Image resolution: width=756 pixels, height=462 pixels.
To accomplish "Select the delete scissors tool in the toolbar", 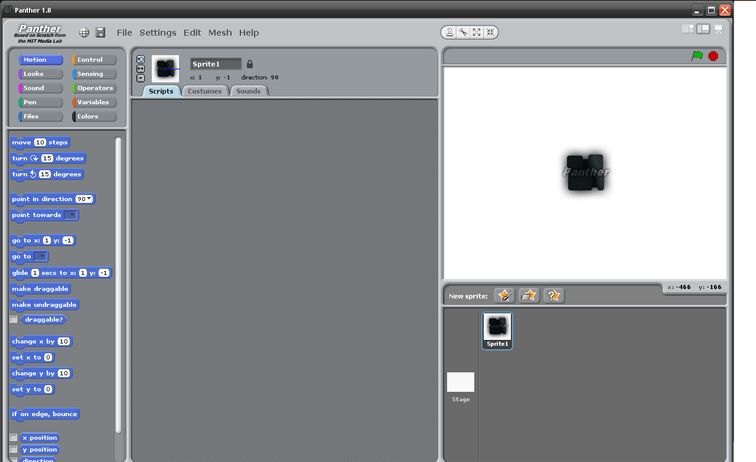I will (x=463, y=32).
